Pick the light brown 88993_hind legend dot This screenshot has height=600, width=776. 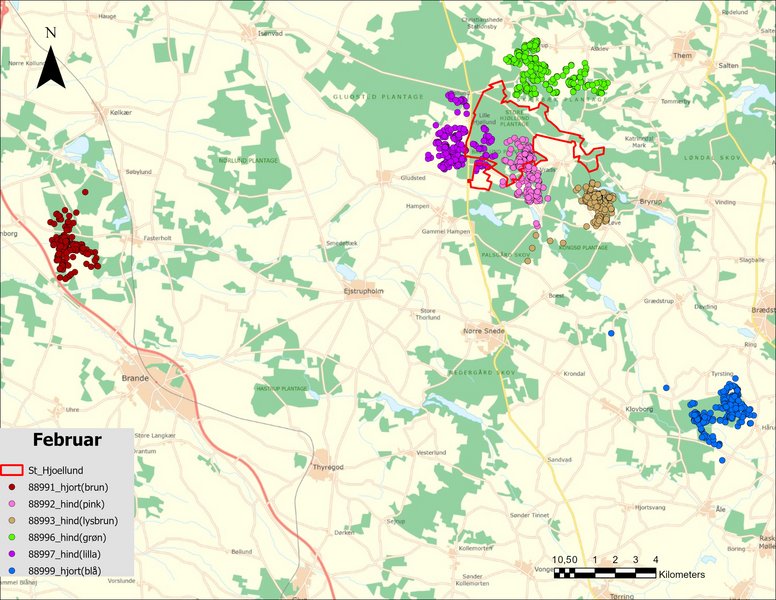pyautogui.click(x=12, y=520)
